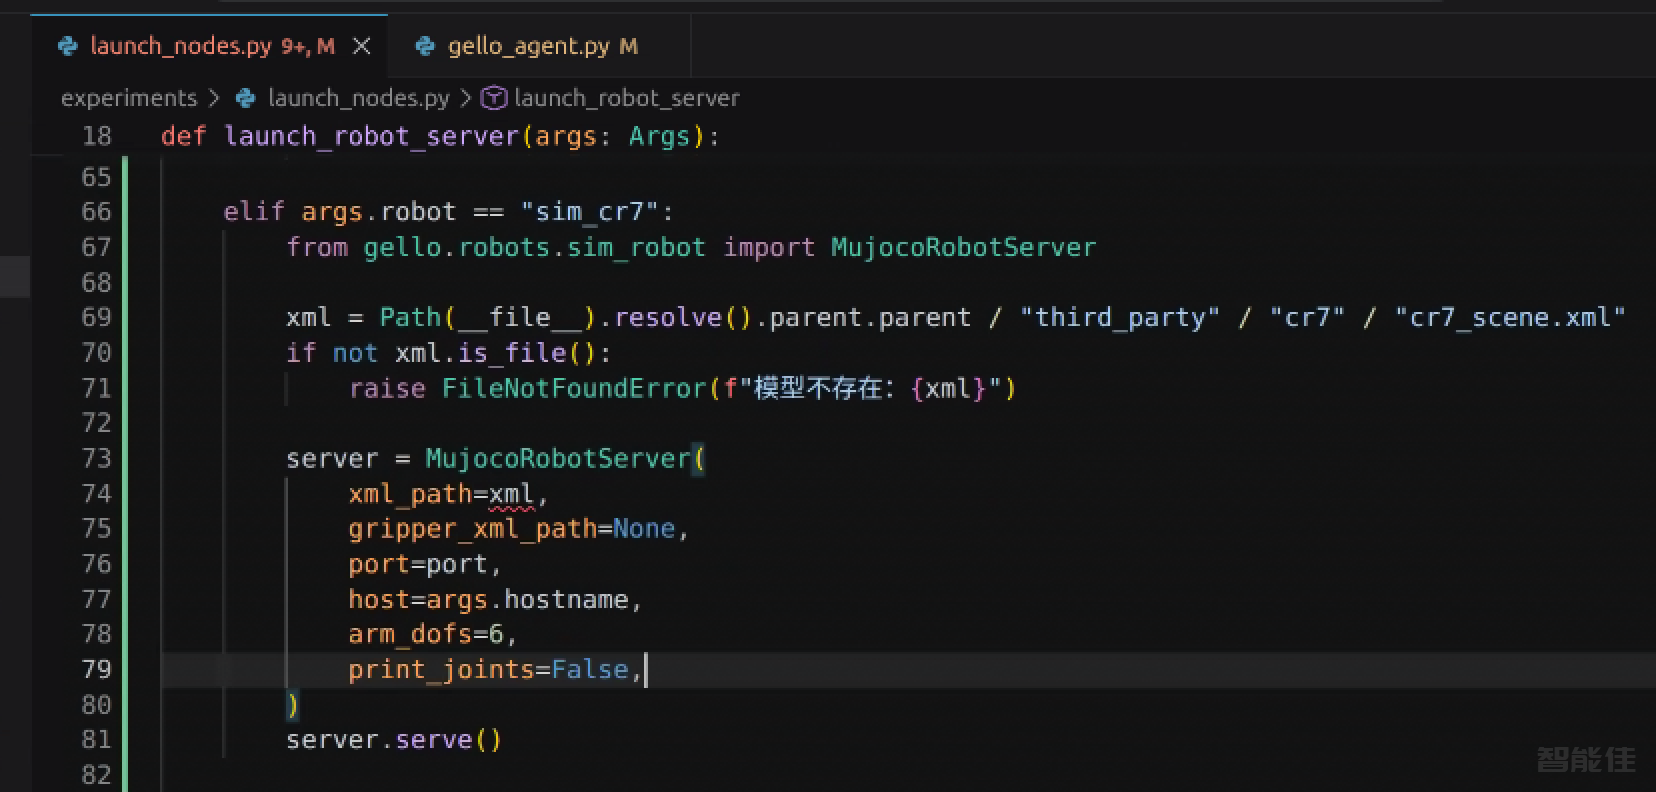The width and height of the screenshot is (1656, 792).
Task: Click on FileNotFoundError on line 71
Action: [574, 388]
